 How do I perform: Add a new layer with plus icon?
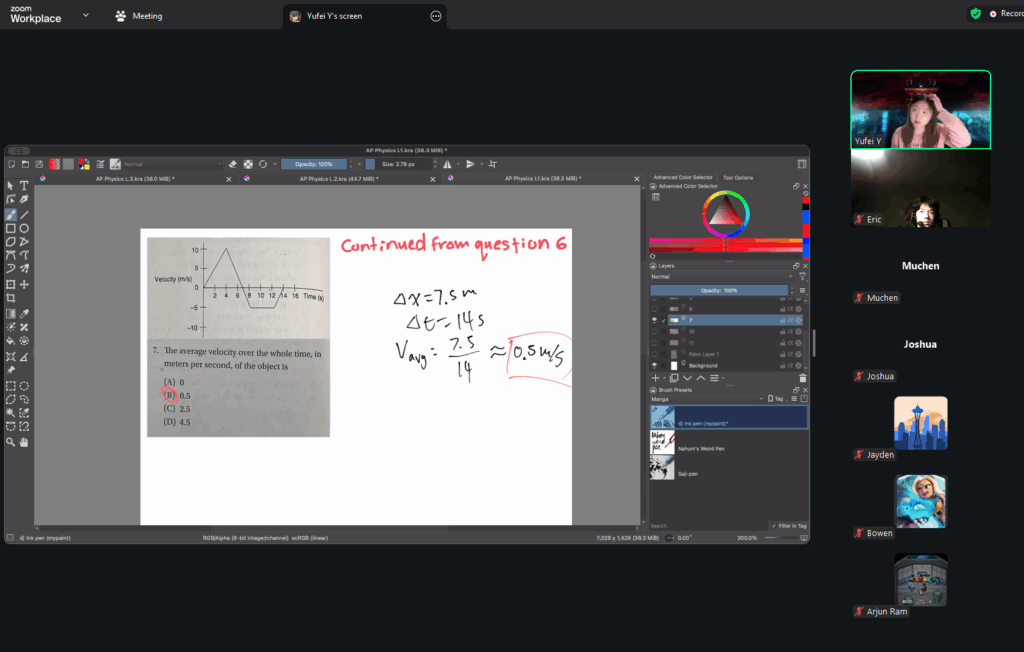(x=655, y=378)
